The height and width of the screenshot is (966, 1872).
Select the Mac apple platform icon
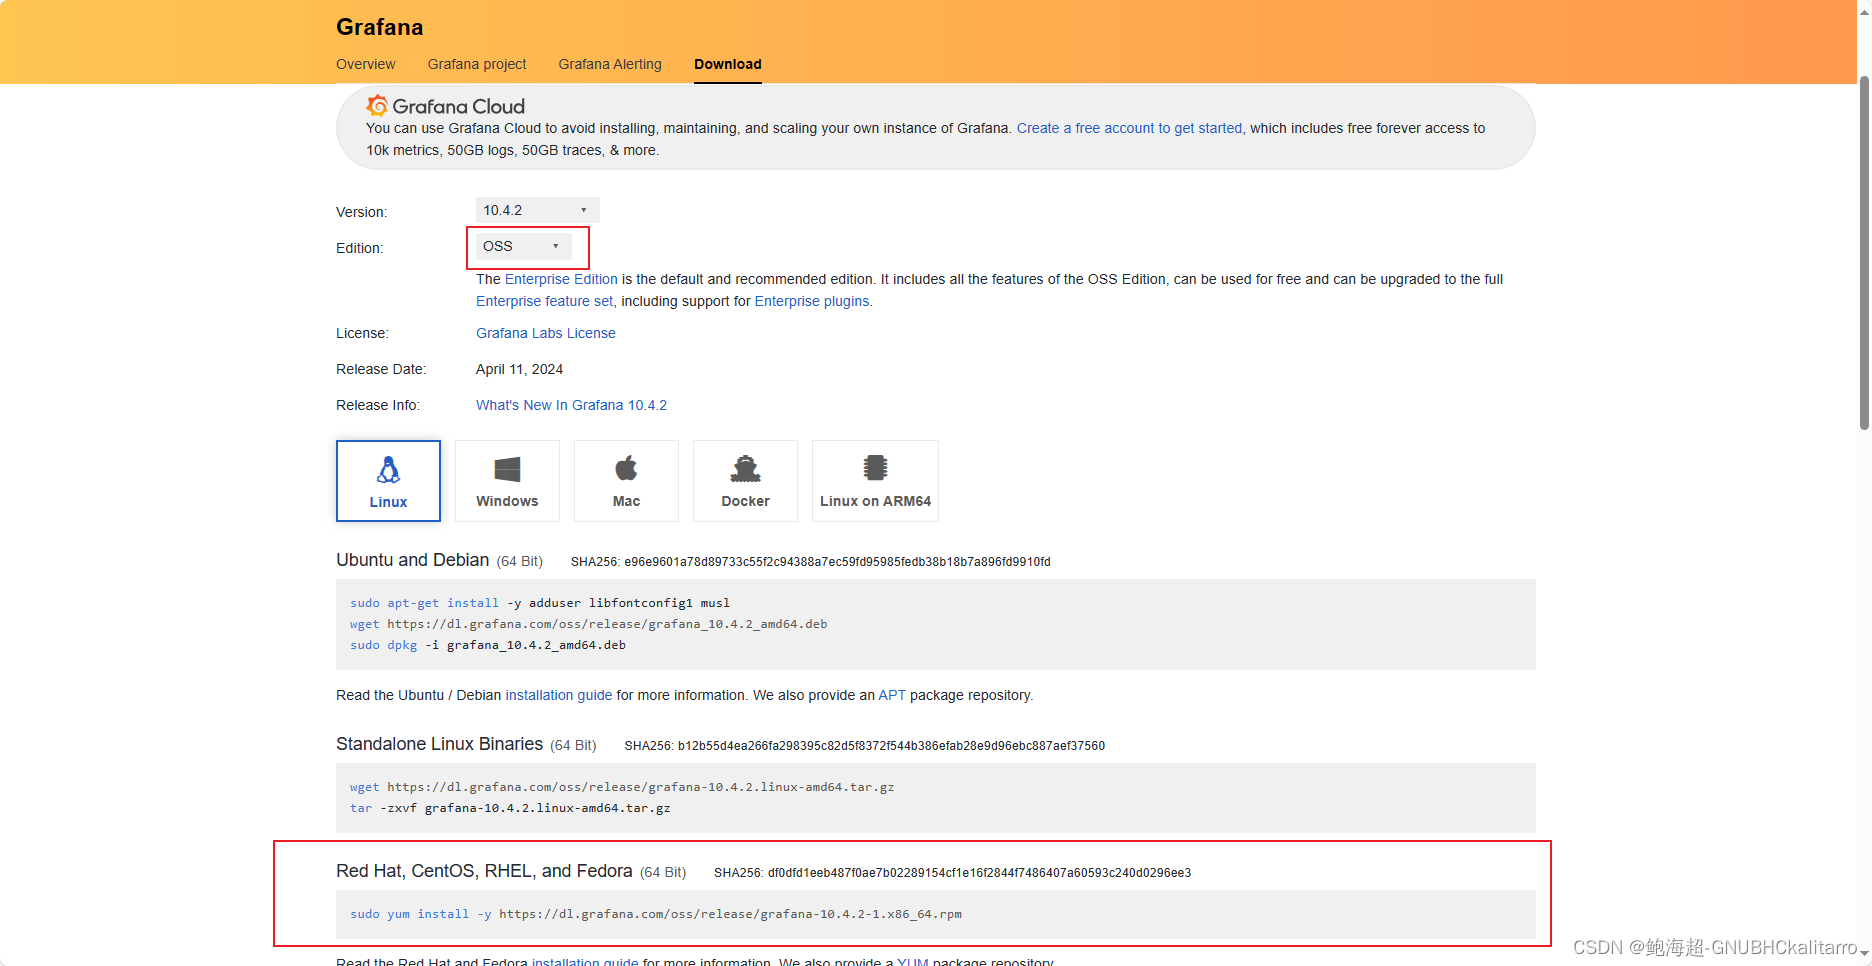[x=626, y=468]
